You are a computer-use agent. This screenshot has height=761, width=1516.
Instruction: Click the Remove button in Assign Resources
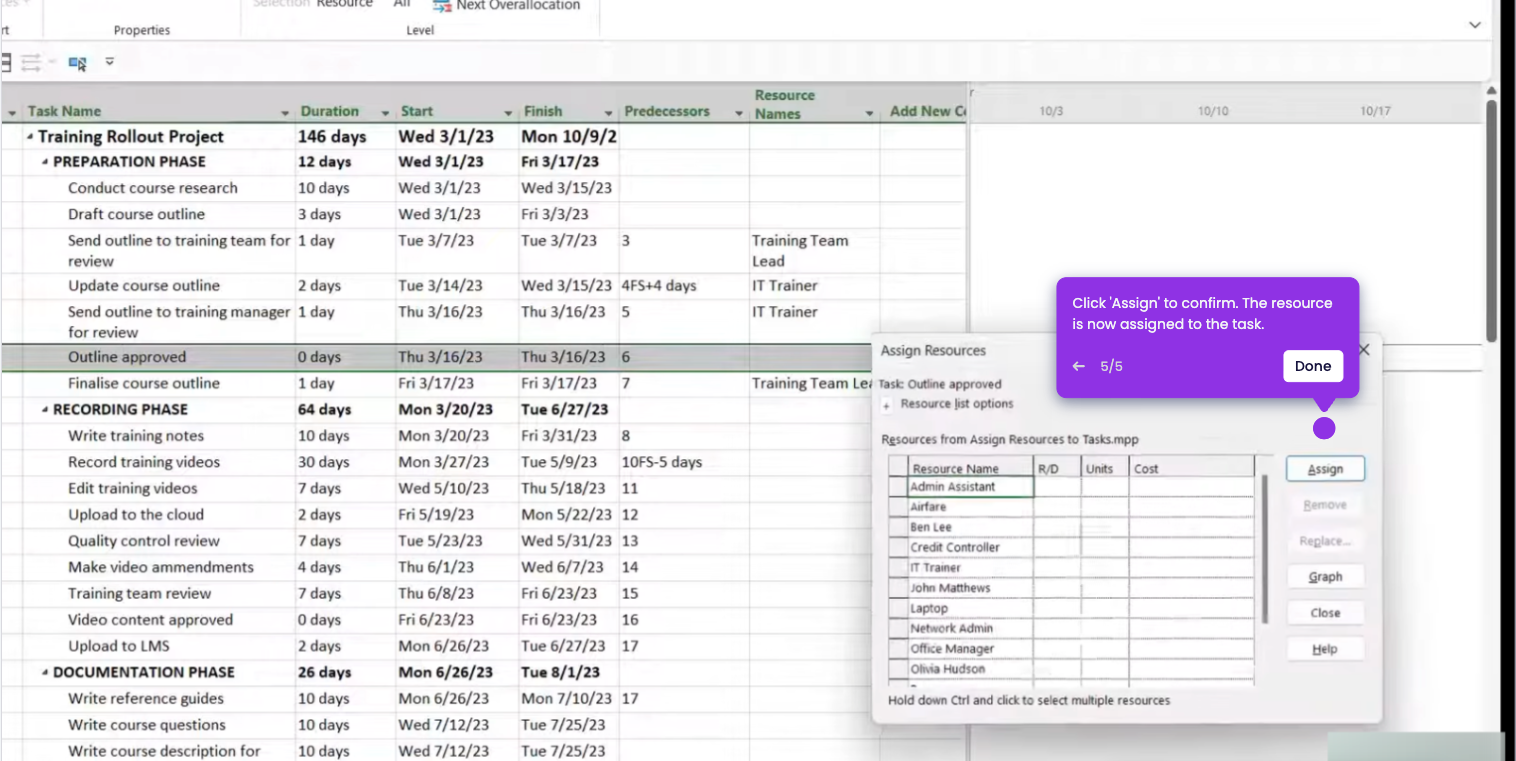pos(1325,505)
